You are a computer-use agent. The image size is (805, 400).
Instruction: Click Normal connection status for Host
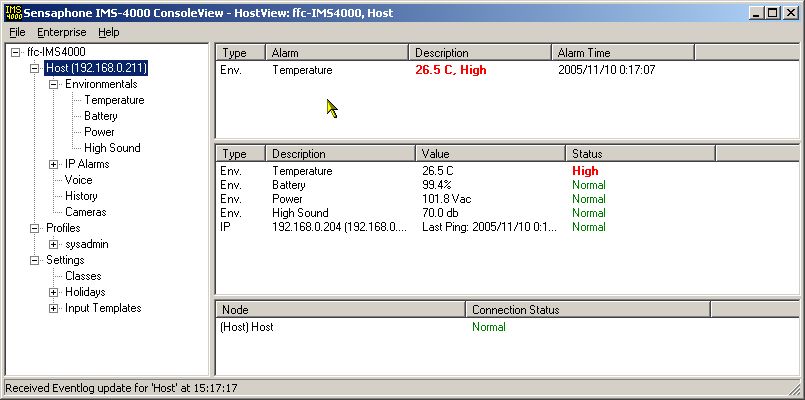click(x=489, y=327)
